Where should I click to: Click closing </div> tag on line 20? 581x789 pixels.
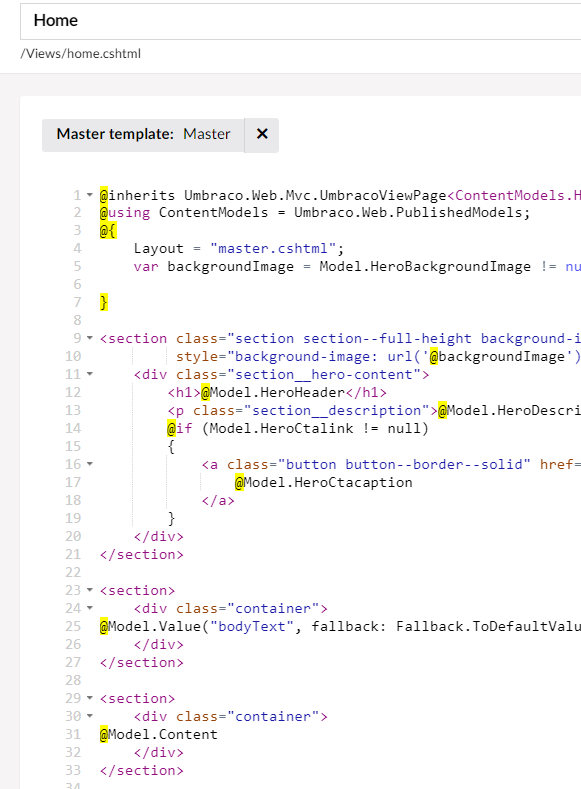[x=159, y=536]
